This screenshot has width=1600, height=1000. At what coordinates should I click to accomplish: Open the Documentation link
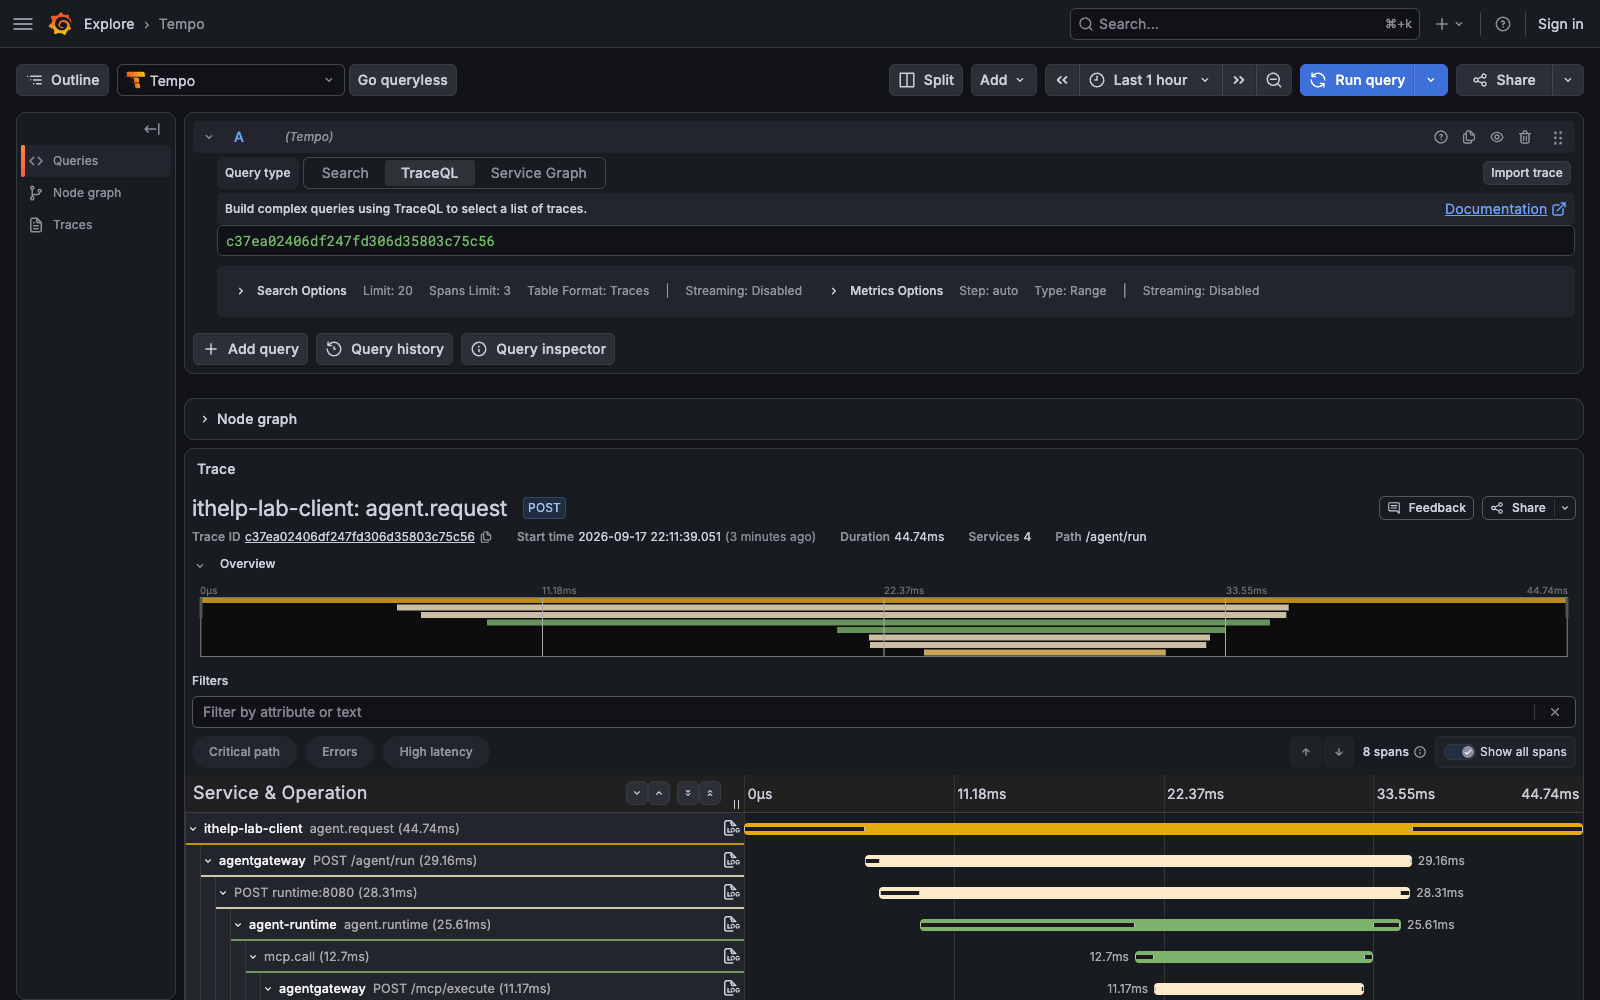(x=1505, y=209)
